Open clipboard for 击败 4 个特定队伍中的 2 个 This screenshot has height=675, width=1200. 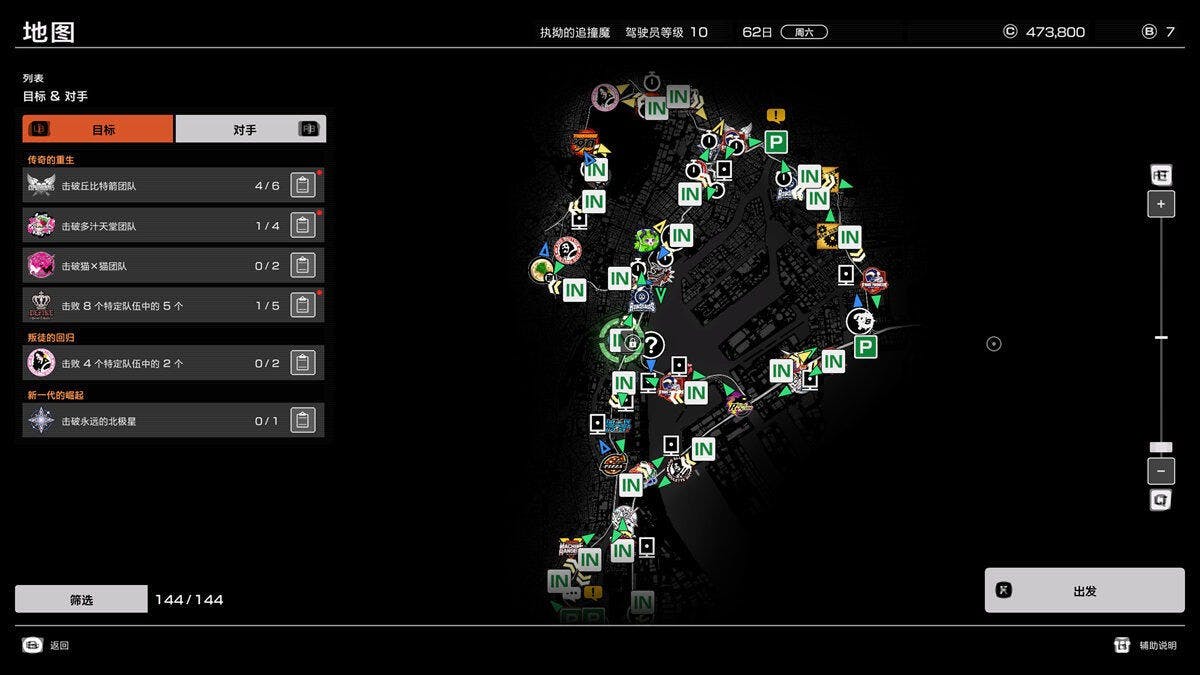point(303,363)
